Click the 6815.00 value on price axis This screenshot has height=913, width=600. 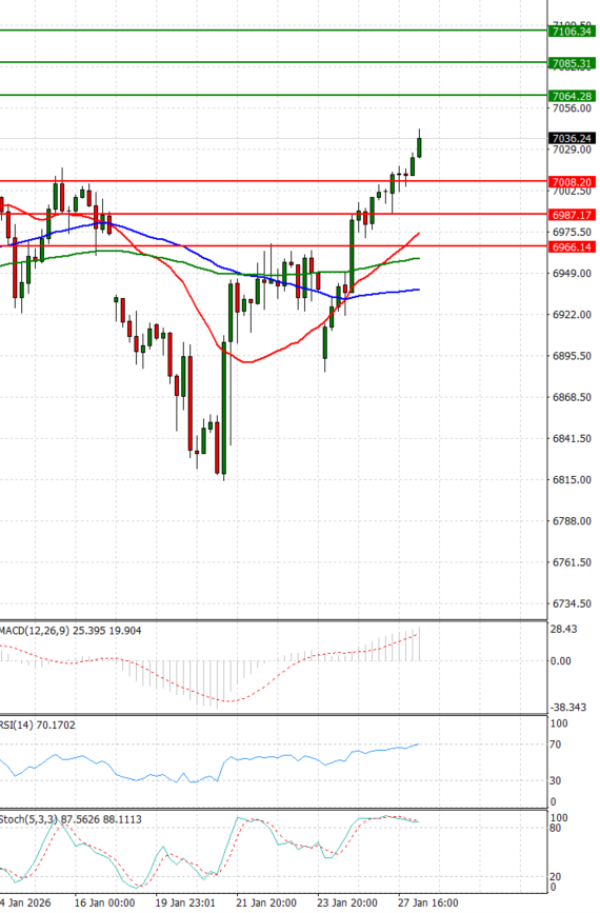tap(571, 480)
